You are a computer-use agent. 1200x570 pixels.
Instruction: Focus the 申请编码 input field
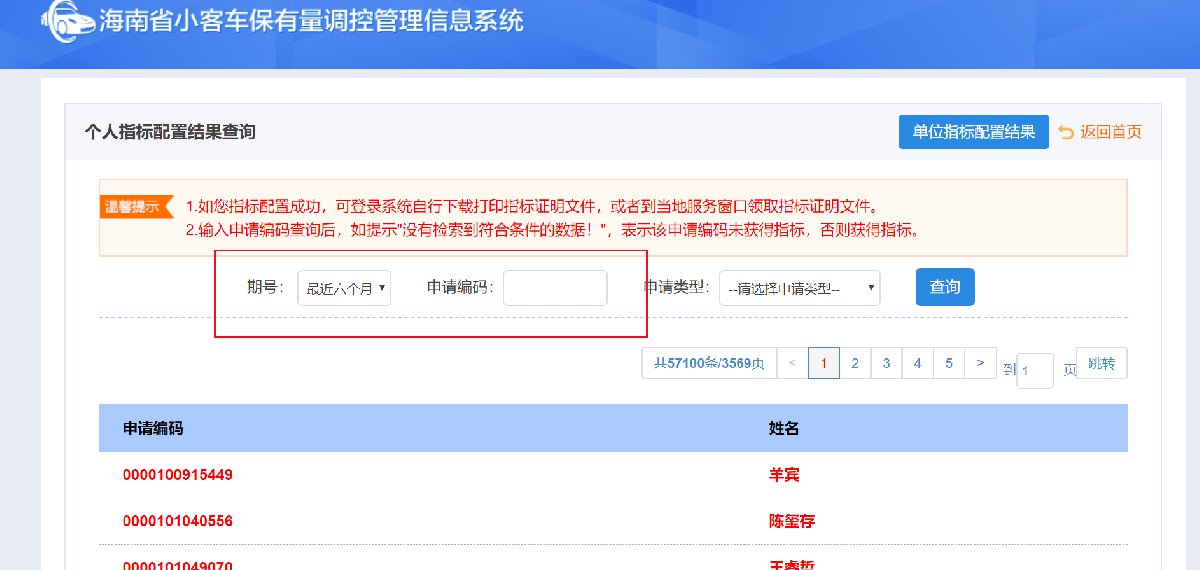(x=555, y=288)
